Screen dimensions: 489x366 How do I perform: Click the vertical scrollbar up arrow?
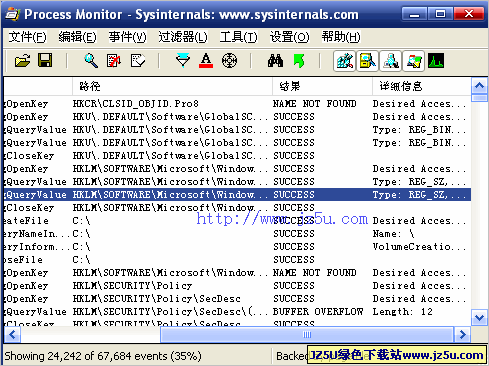pos(479,86)
